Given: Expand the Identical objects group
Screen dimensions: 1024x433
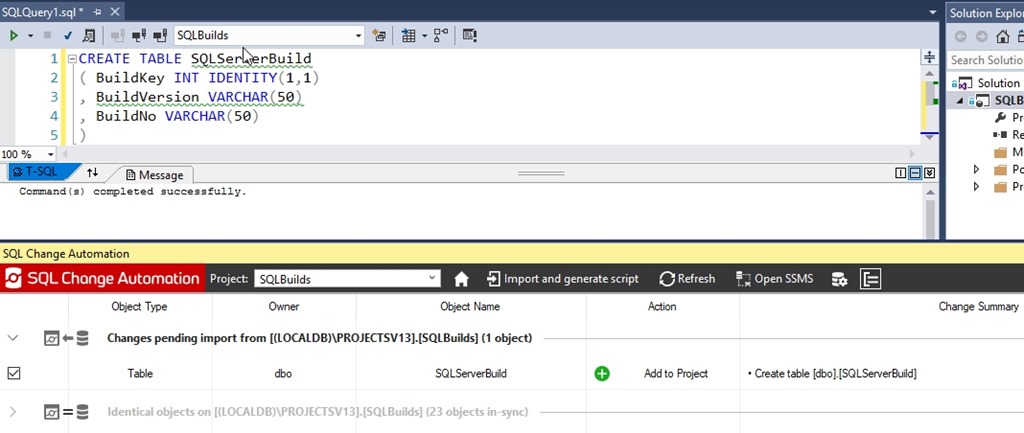Looking at the screenshot, I should click(13, 411).
